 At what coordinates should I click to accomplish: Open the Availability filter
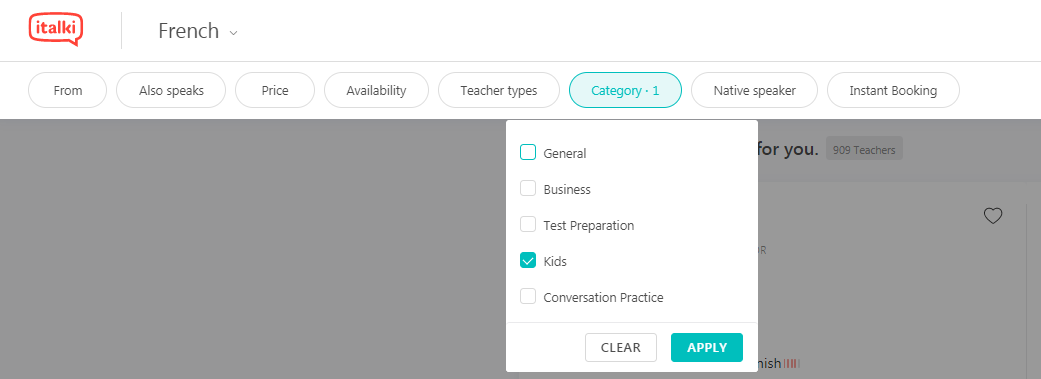pyautogui.click(x=376, y=90)
